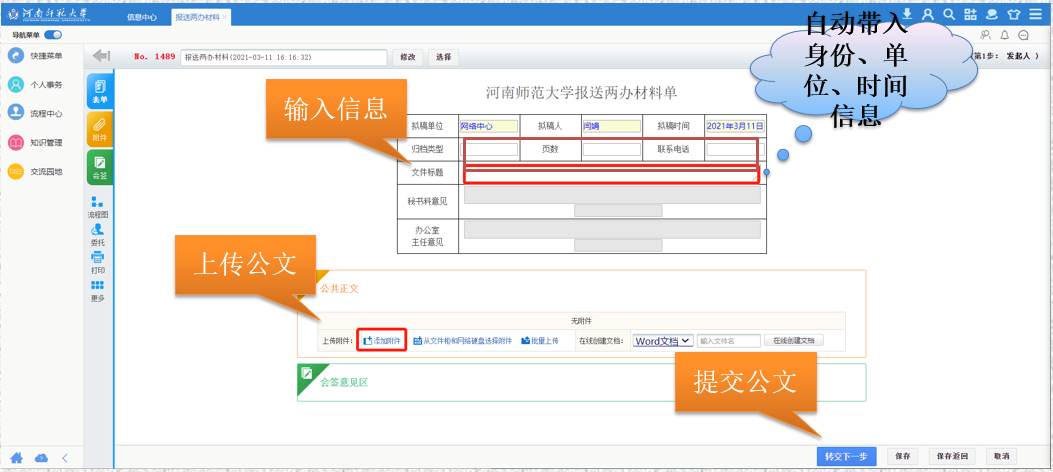Click the search magnifier icon in header
Screen dimensions: 1053x472
click(949, 15)
